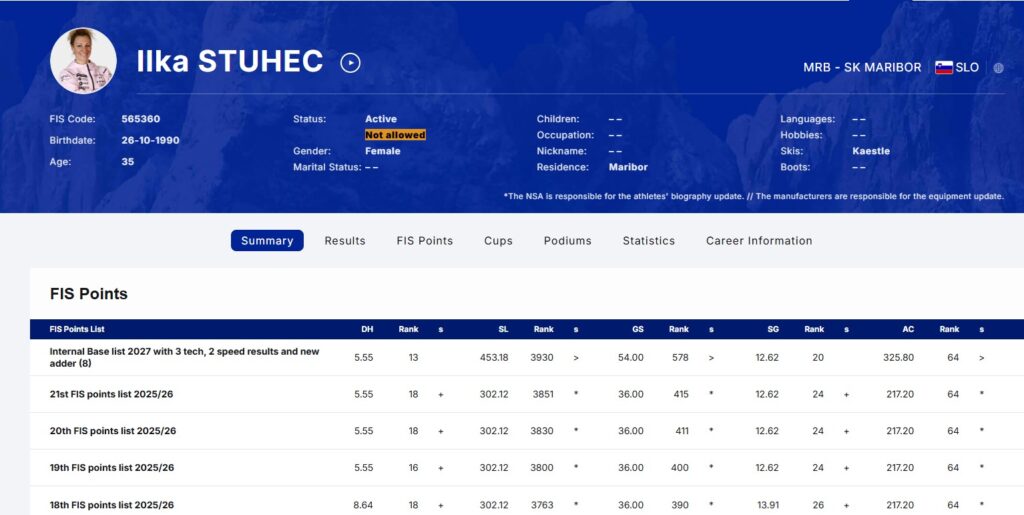The image size is (1024, 515).
Task: Click the play icon next to athlete name
Action: [350, 63]
